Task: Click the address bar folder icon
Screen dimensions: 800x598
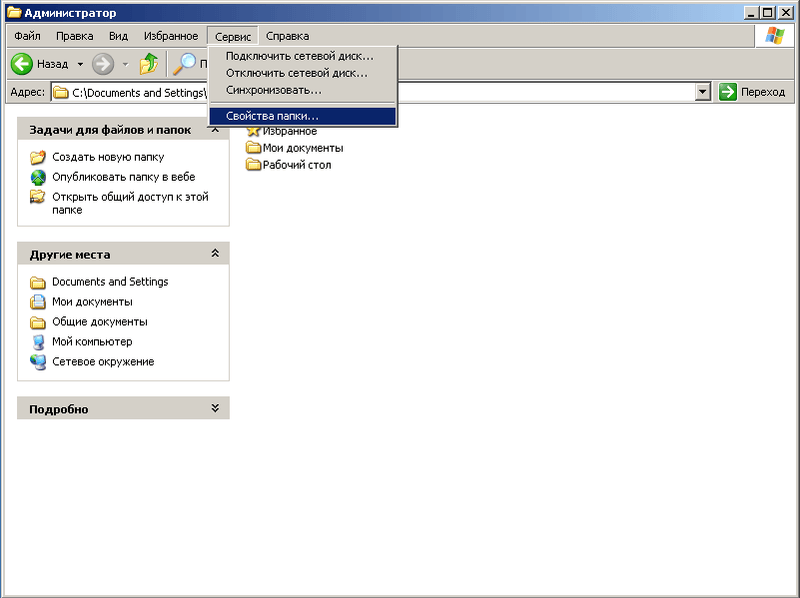Action: (61, 92)
